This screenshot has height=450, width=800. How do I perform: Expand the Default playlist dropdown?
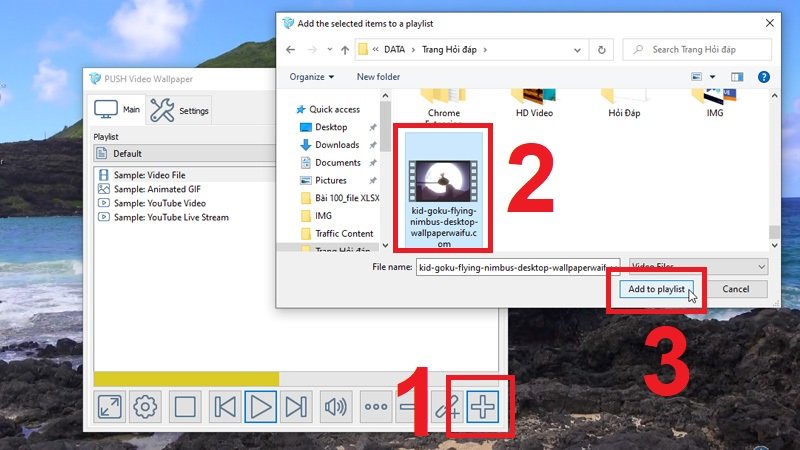(185, 154)
